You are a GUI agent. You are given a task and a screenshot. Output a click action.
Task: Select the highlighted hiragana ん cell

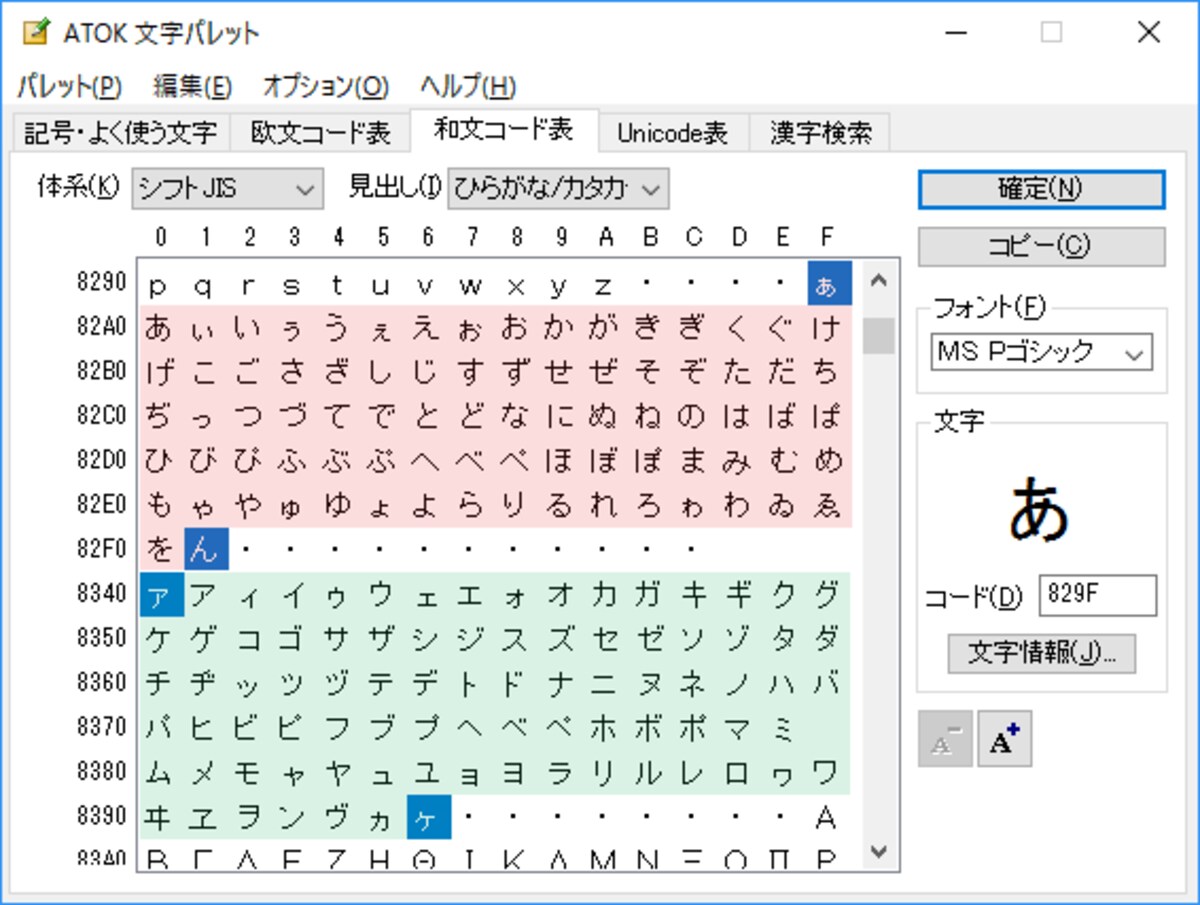206,550
